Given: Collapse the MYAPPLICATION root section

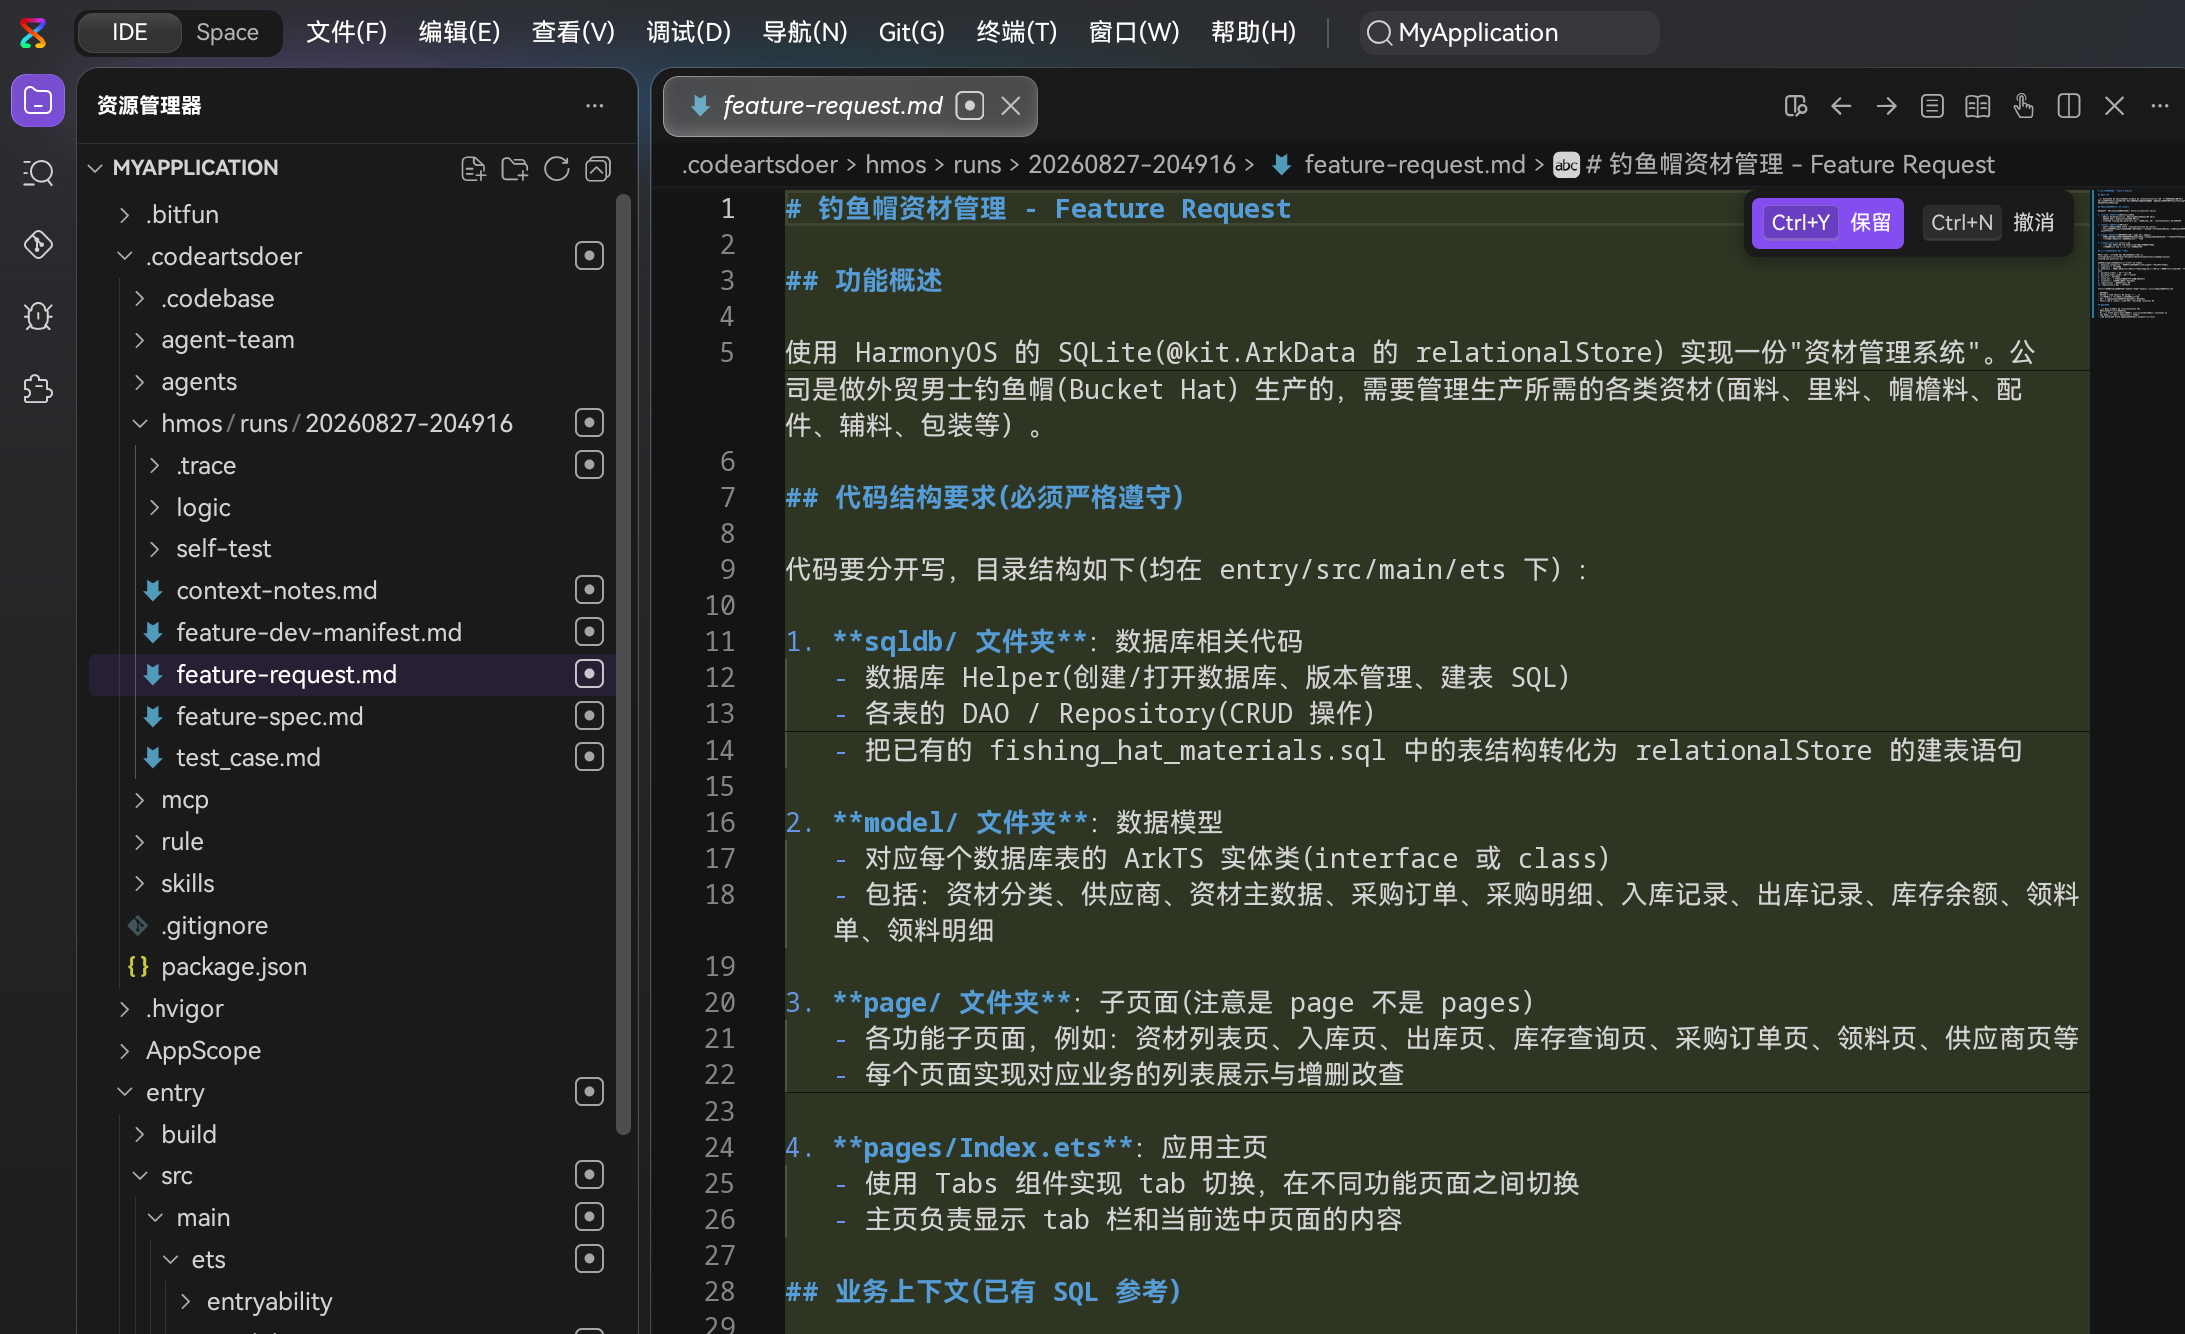Looking at the screenshot, I should (96, 168).
